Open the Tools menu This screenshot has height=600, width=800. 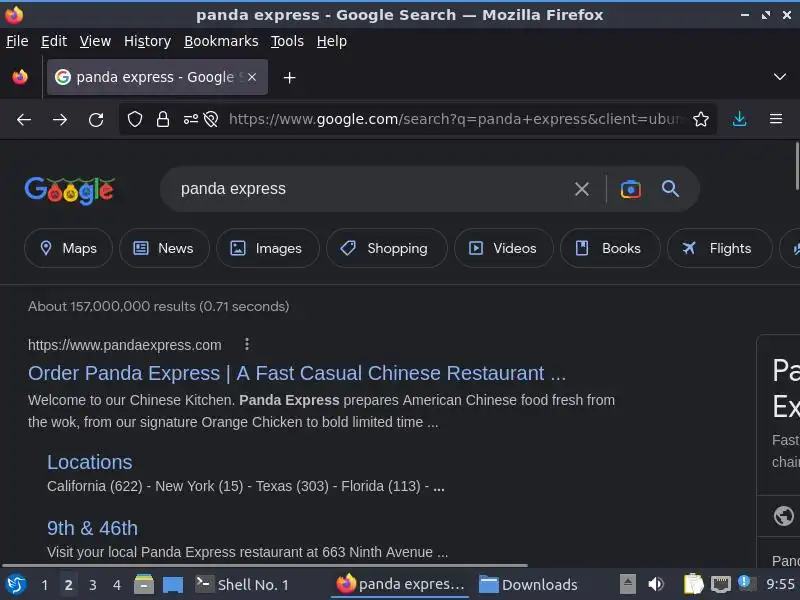pyautogui.click(x=287, y=41)
